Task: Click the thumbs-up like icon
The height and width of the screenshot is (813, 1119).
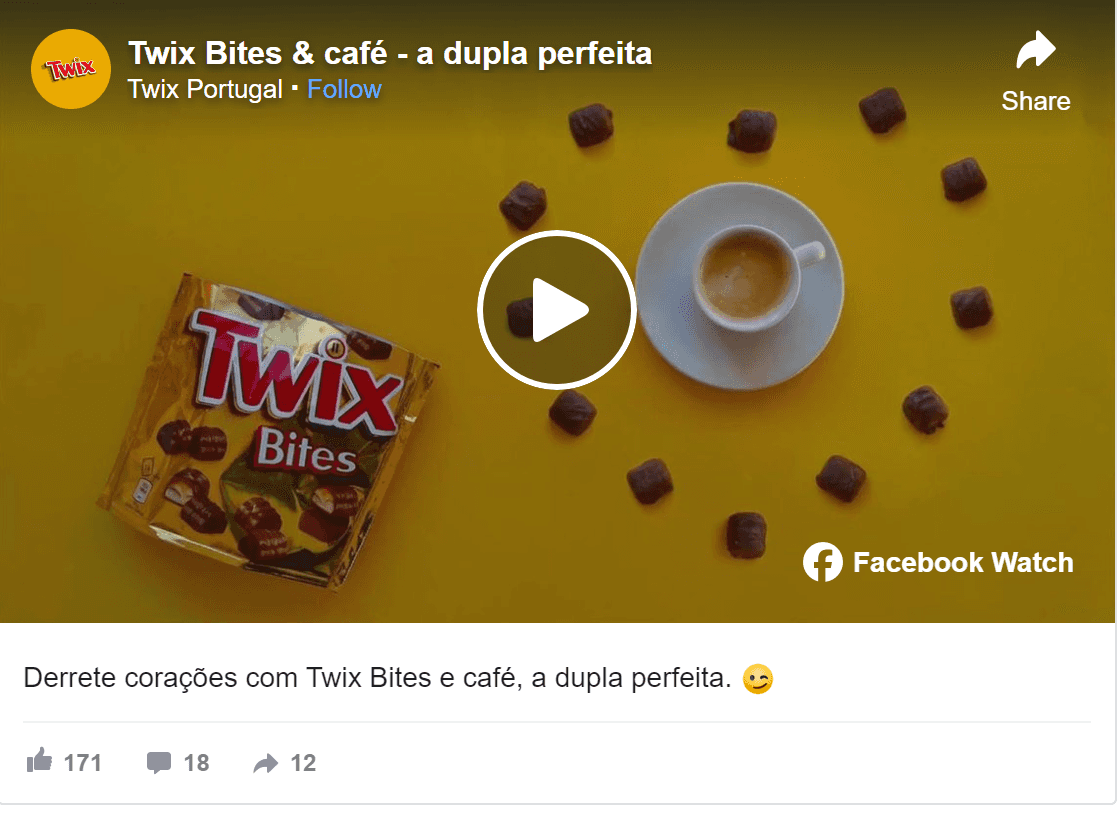Action: [x=39, y=761]
